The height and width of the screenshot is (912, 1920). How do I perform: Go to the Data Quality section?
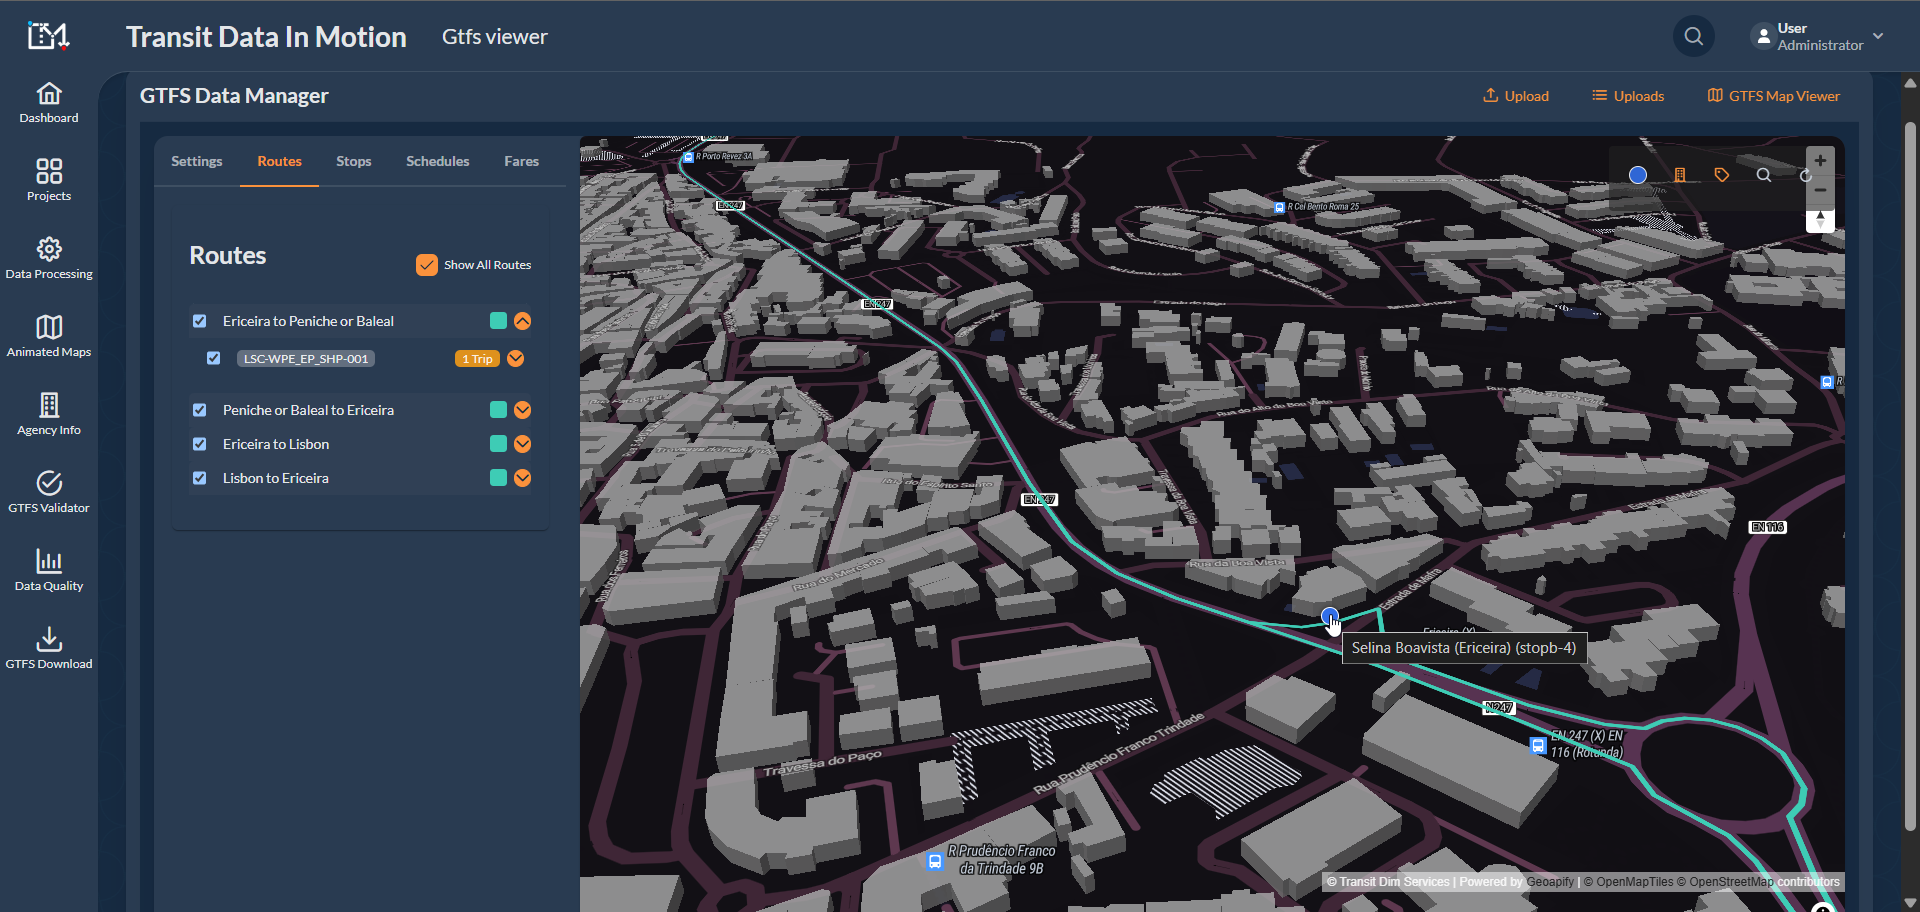coord(49,570)
